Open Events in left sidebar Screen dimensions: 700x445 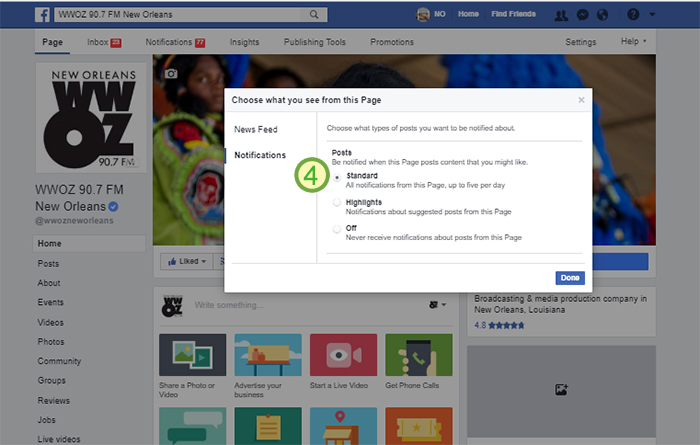(50, 303)
